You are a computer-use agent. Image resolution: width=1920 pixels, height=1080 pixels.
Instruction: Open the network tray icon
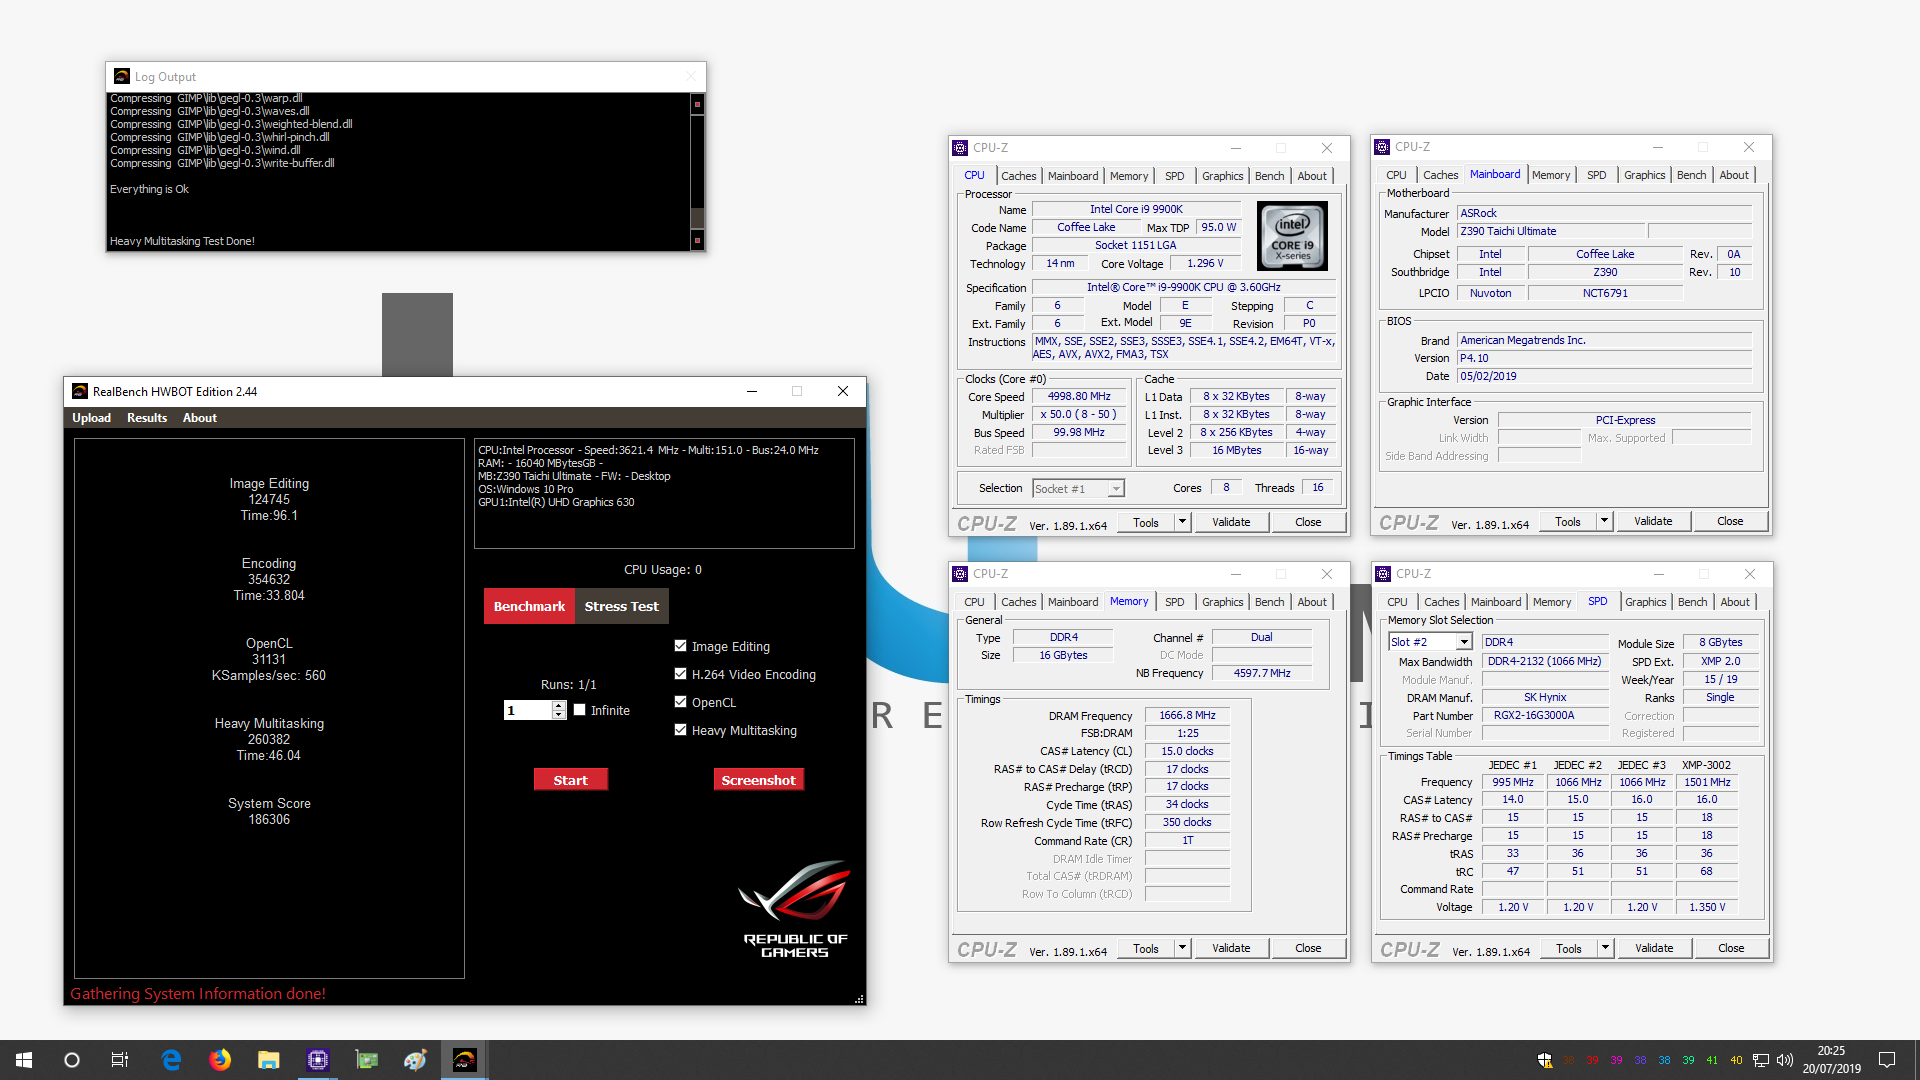pos(1761,1060)
